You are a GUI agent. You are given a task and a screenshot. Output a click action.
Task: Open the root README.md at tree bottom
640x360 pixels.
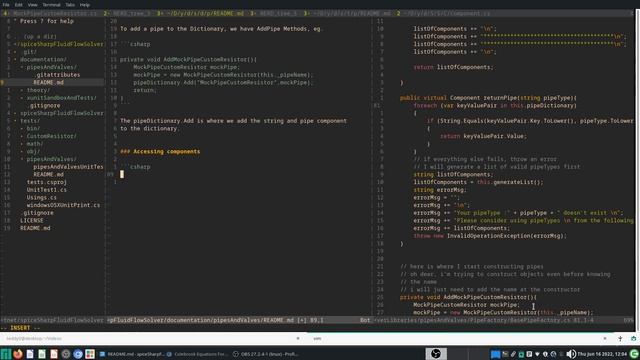[x=35, y=228]
